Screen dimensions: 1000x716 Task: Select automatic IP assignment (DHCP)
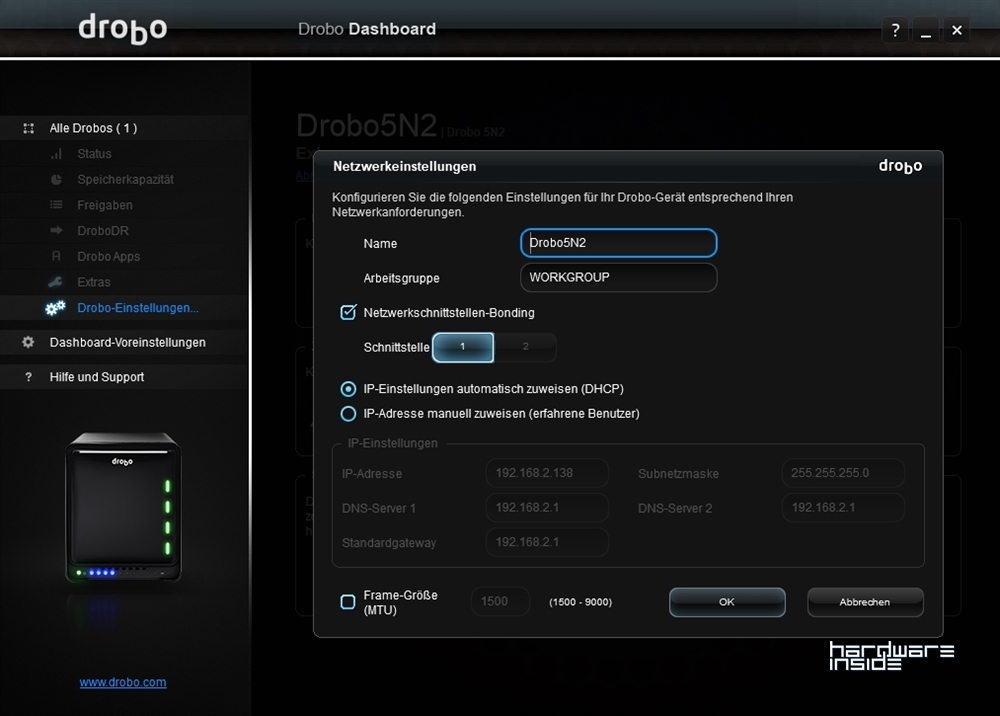coord(348,389)
